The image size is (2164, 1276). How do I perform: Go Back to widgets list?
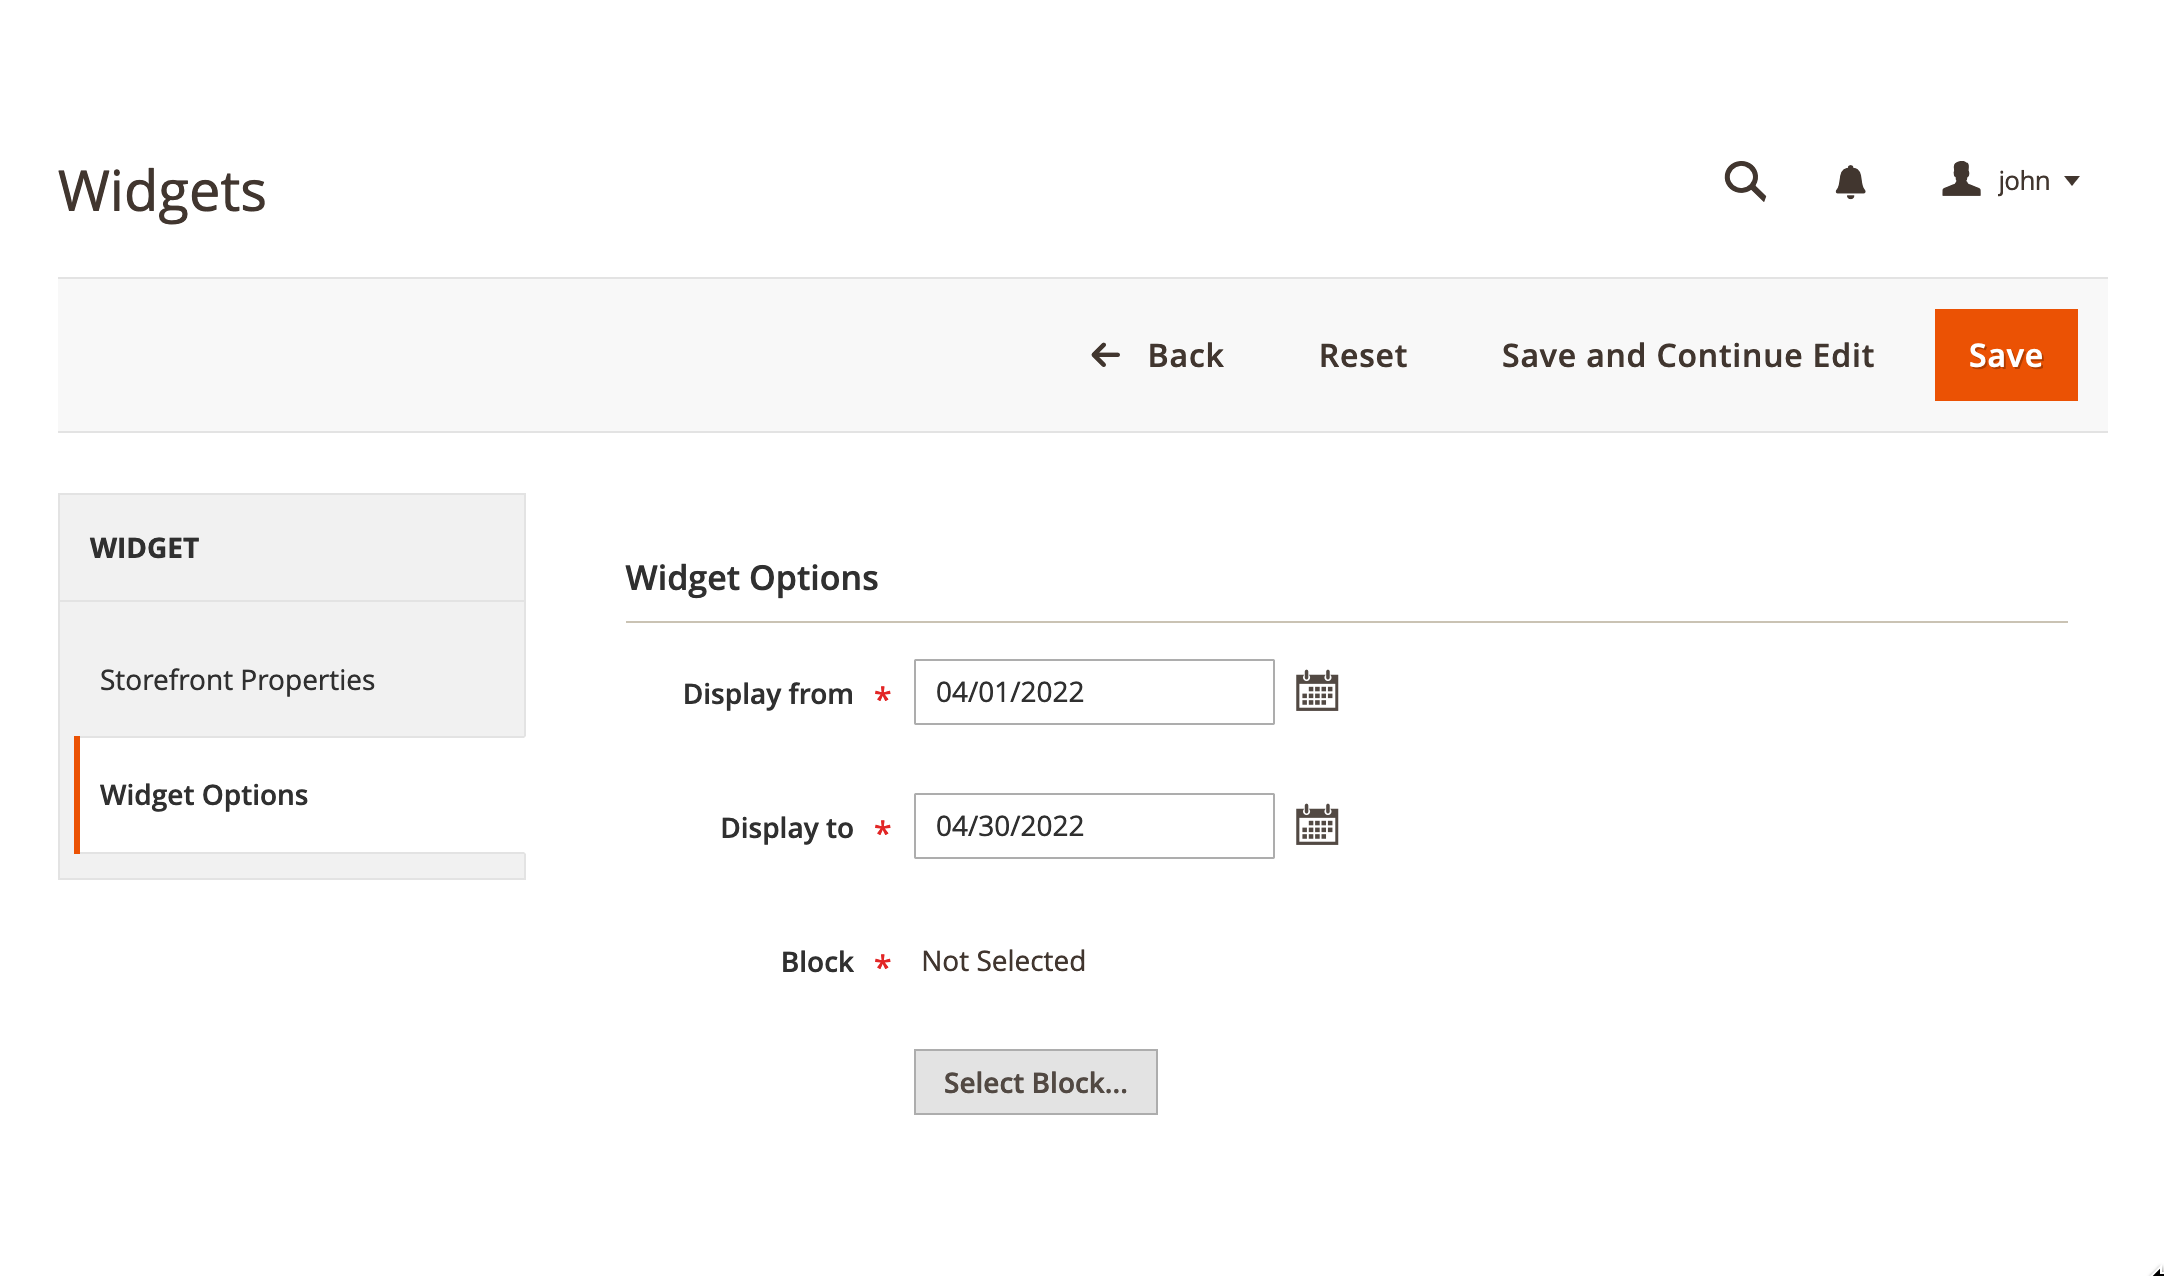[1185, 355]
